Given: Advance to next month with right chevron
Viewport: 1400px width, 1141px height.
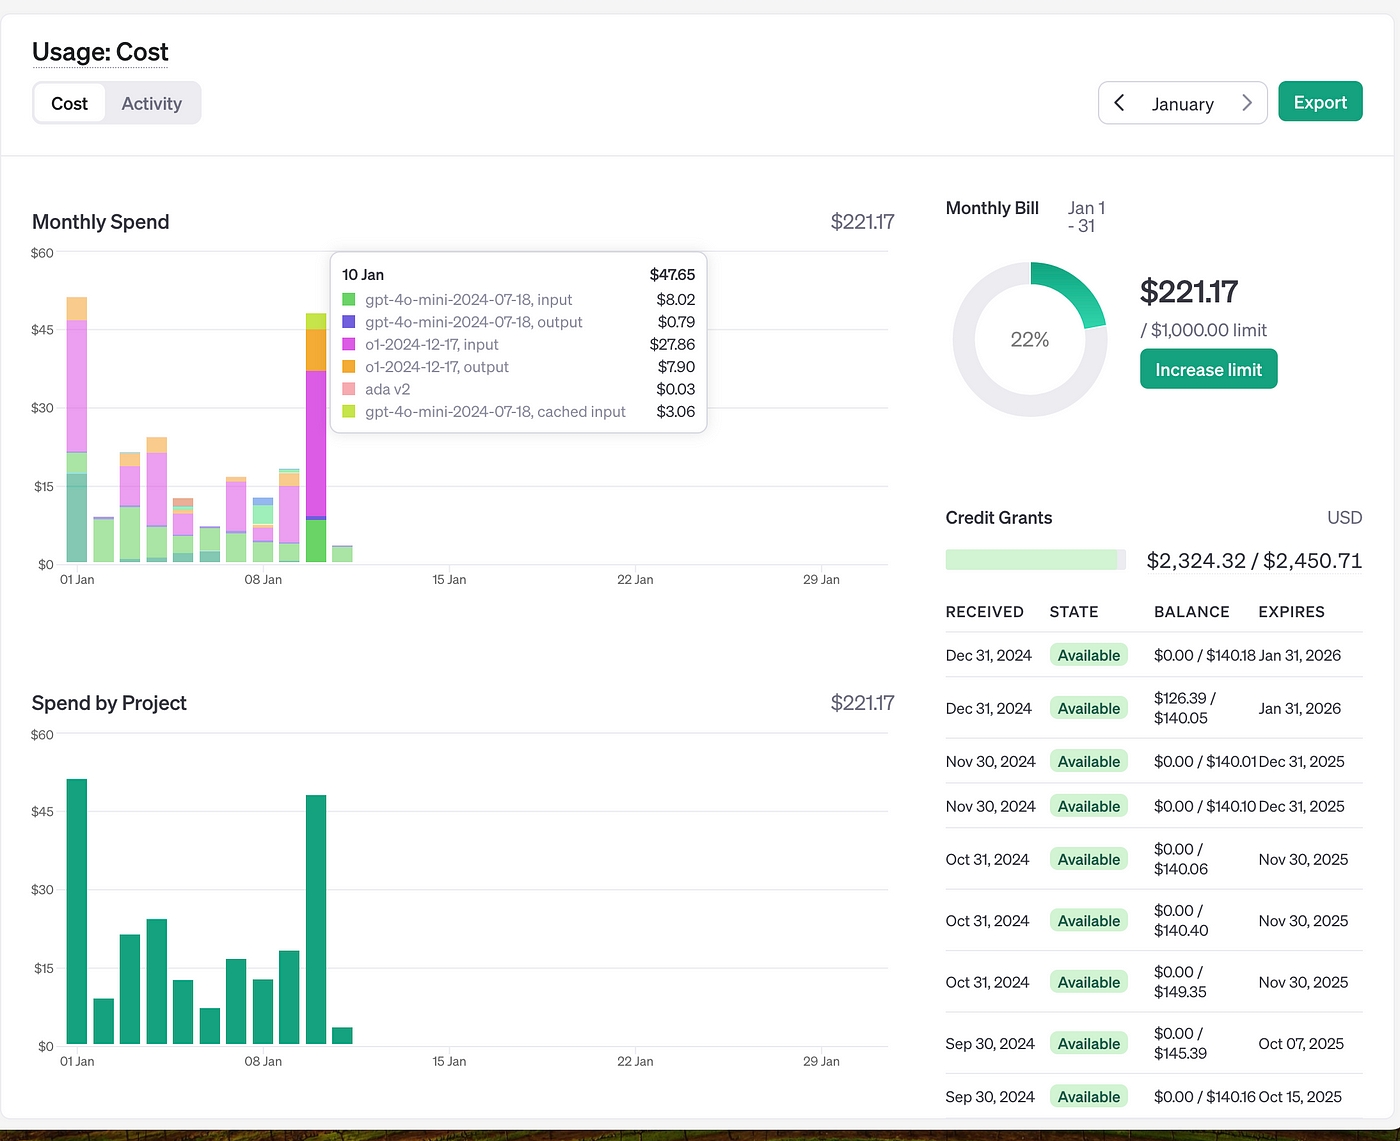Looking at the screenshot, I should [x=1246, y=103].
